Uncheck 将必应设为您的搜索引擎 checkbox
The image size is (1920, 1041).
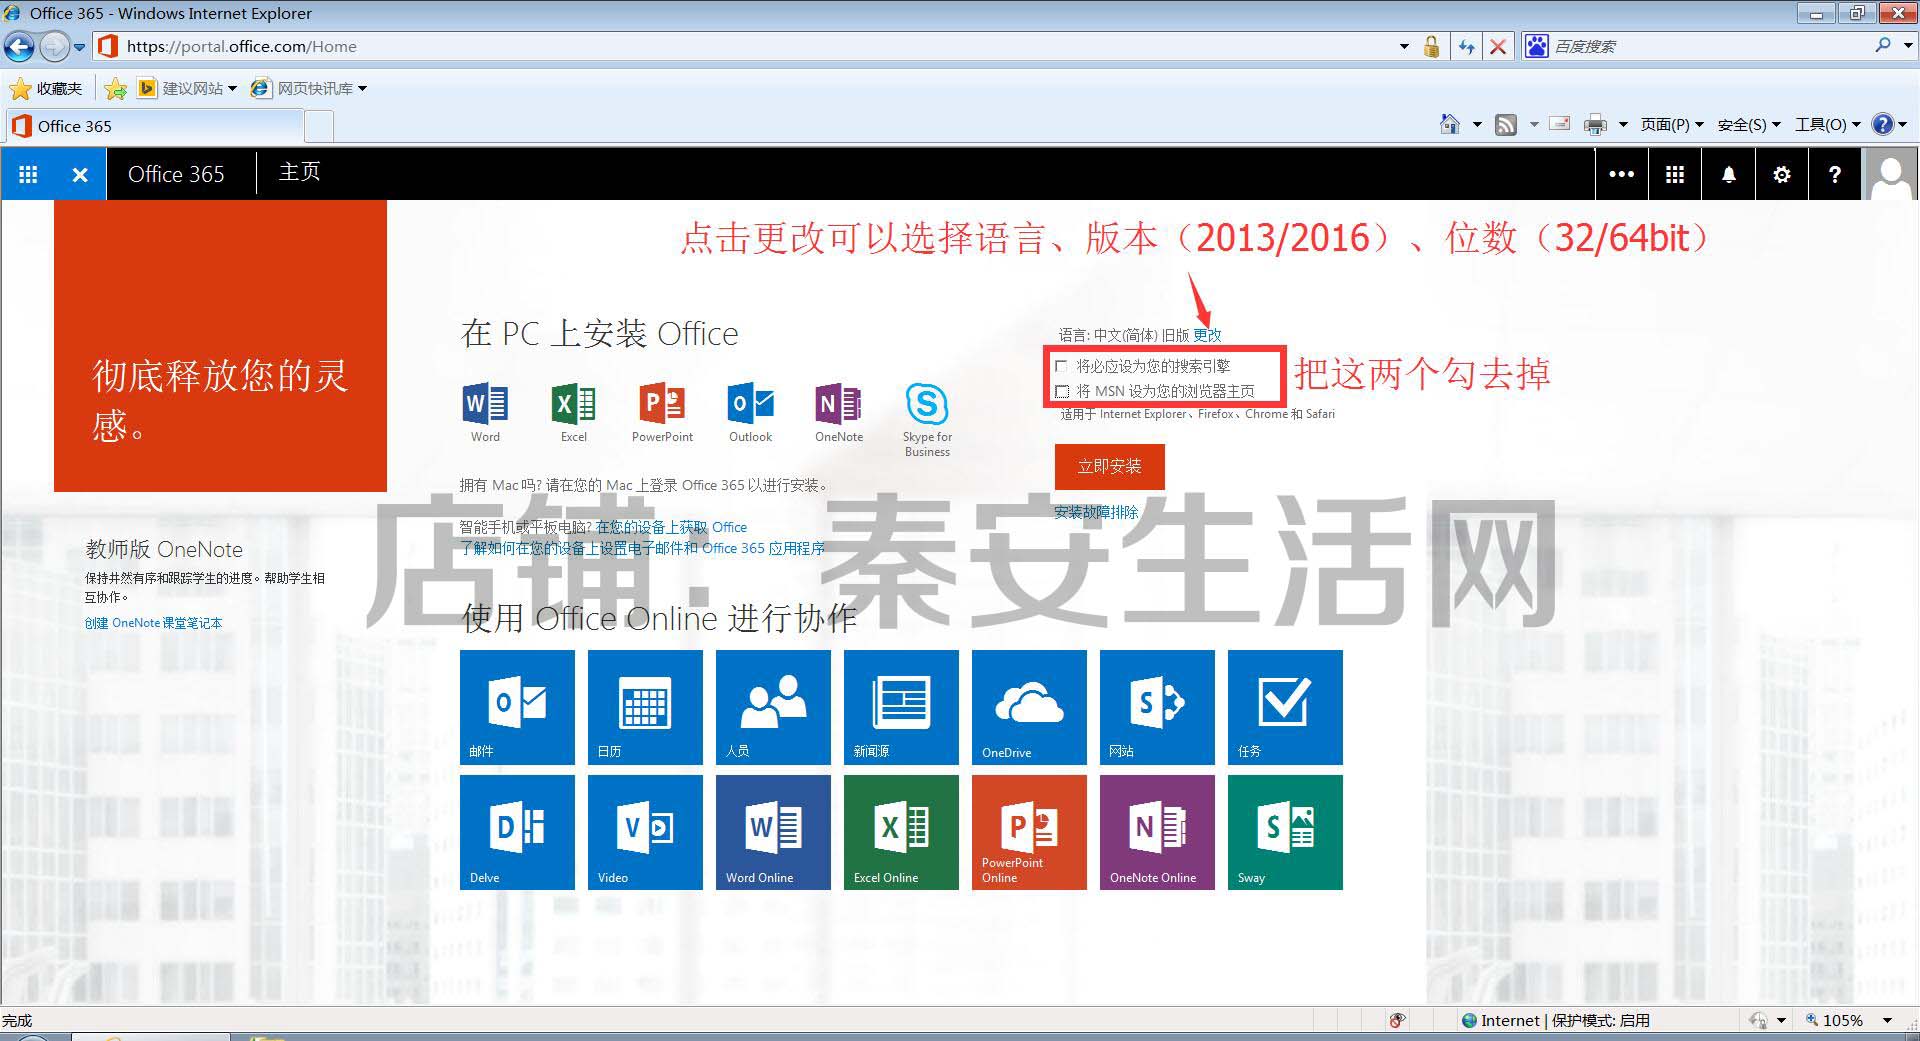(x=1062, y=366)
